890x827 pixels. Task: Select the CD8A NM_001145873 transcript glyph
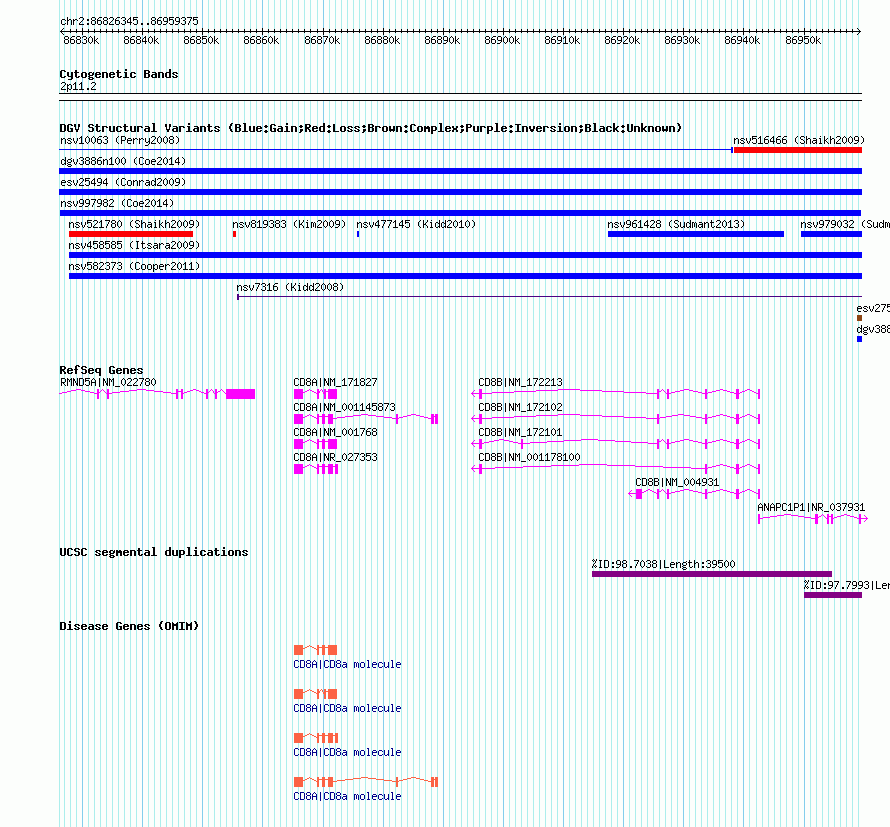coord(366,419)
